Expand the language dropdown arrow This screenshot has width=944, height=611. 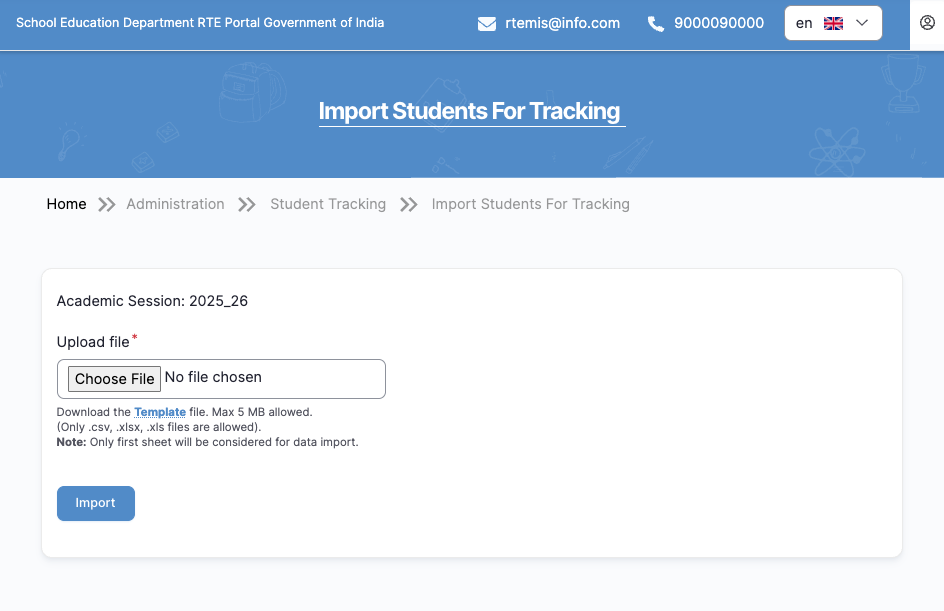coord(862,23)
